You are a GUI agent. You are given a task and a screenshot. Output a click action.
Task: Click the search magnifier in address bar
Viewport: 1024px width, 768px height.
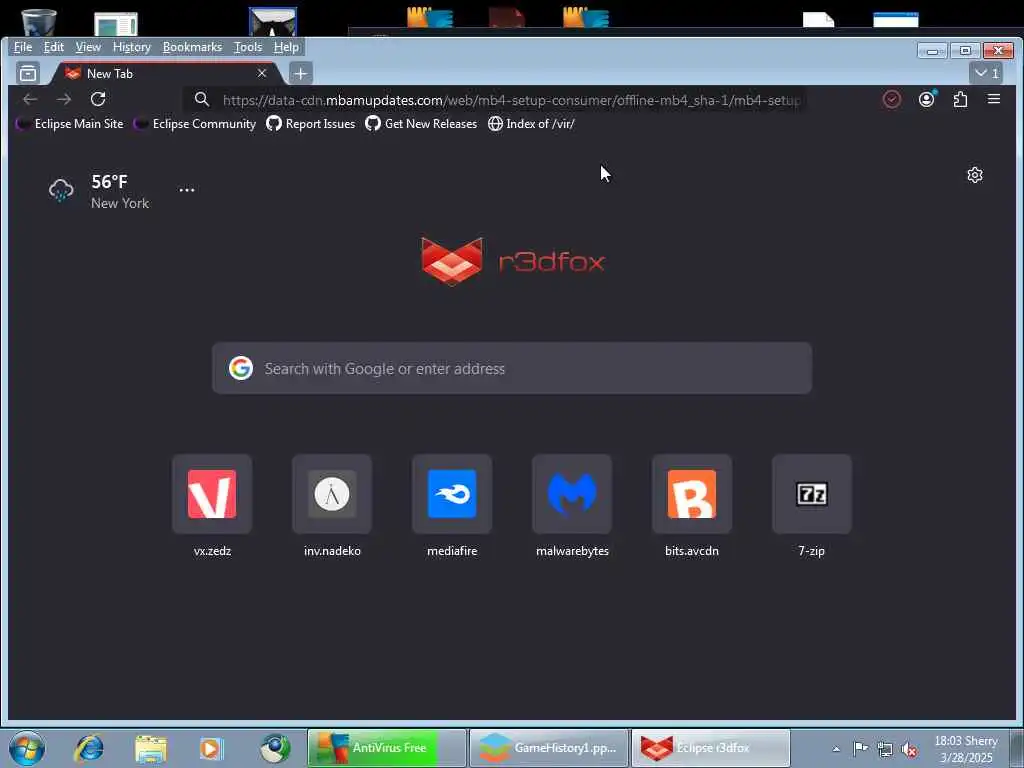pos(202,99)
